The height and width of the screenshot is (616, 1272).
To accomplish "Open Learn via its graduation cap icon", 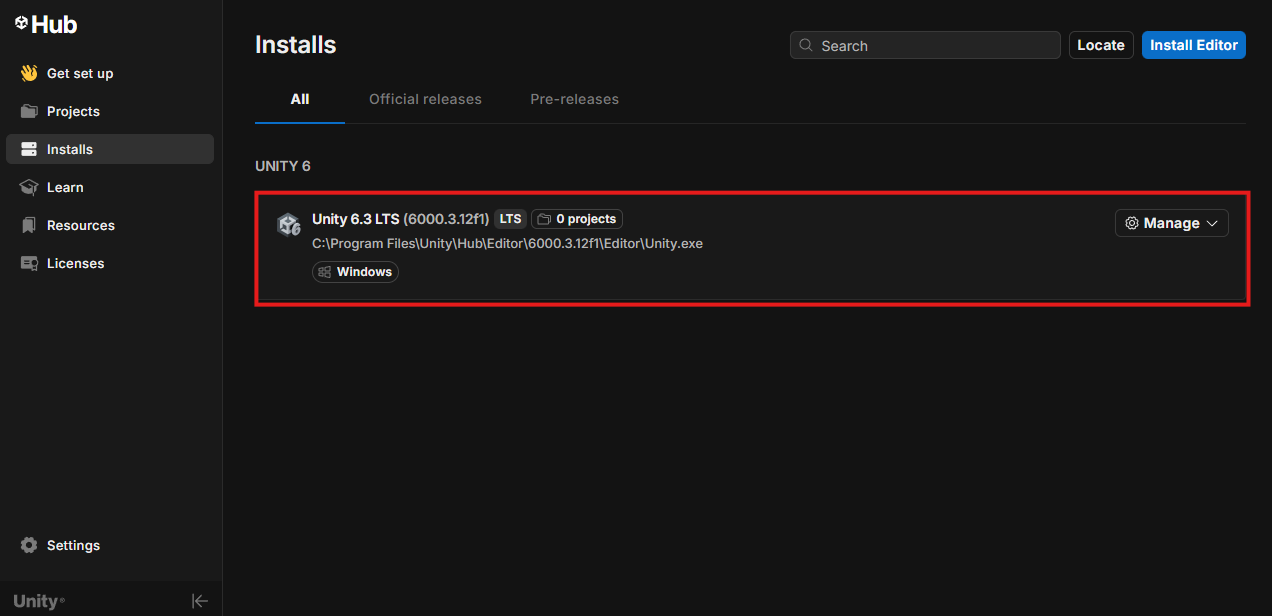I will click(28, 187).
